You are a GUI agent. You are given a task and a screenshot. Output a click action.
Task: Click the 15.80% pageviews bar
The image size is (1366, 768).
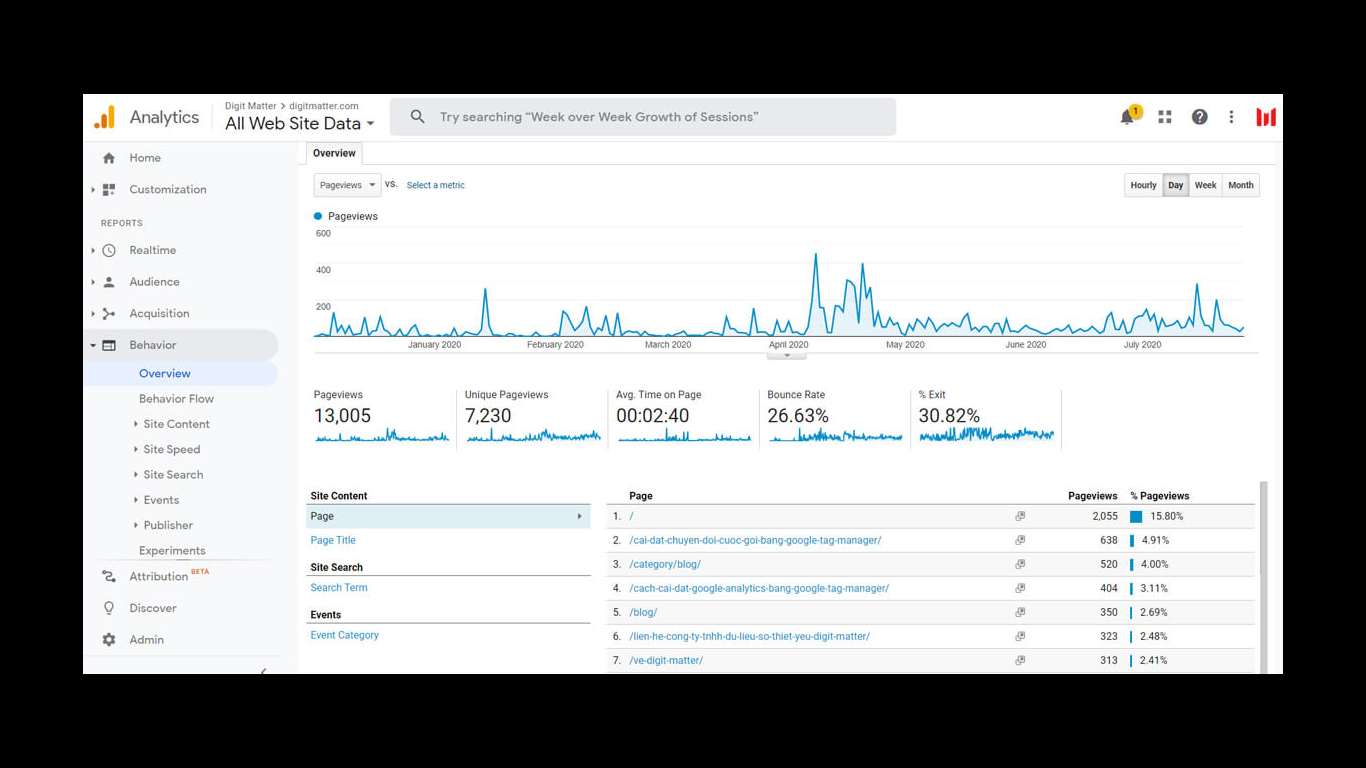1136,516
